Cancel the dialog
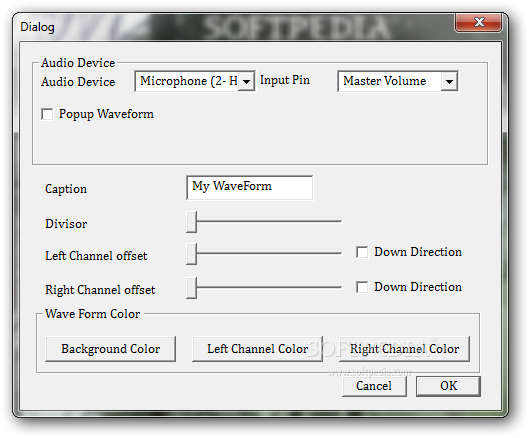Viewport: 529px width, 438px height. [374, 386]
